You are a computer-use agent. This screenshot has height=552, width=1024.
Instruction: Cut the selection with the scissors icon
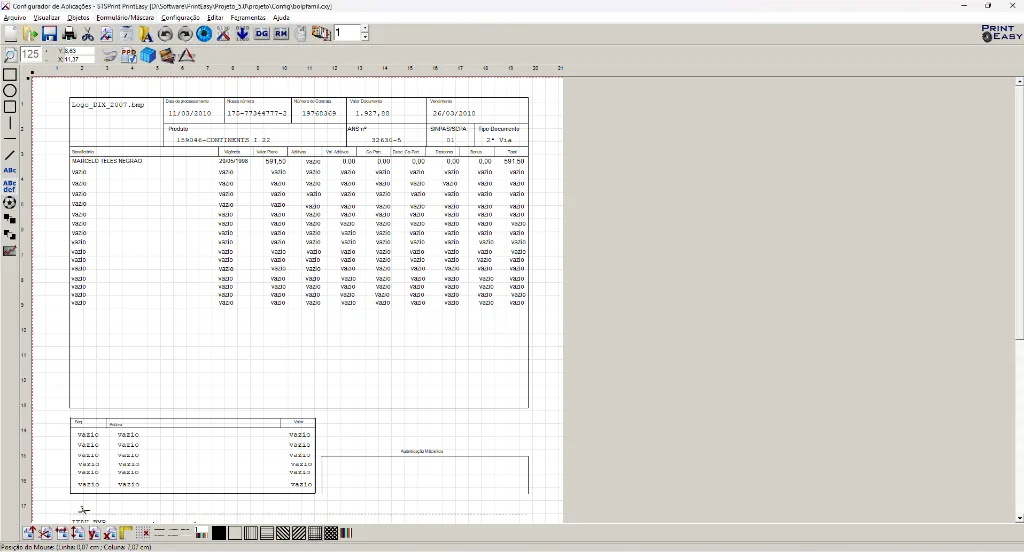88,33
